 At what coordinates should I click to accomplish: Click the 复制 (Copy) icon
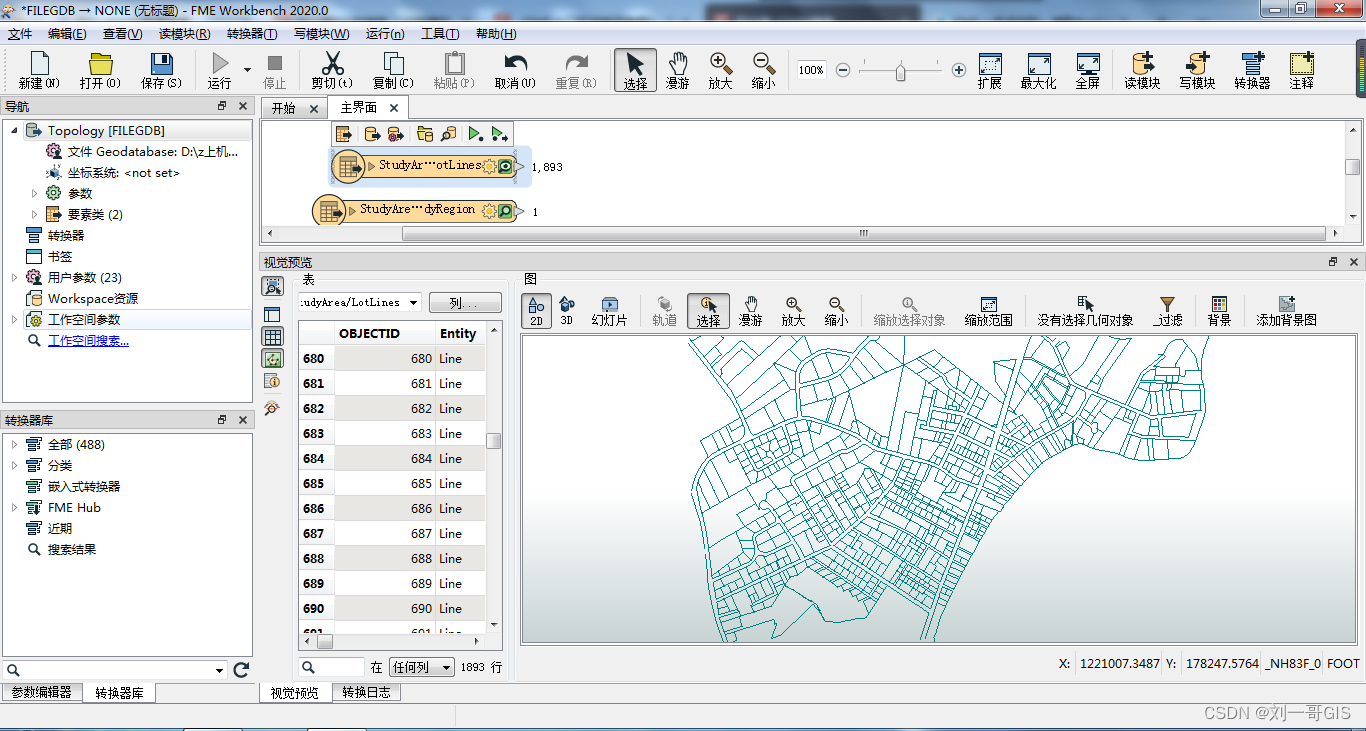(x=393, y=64)
